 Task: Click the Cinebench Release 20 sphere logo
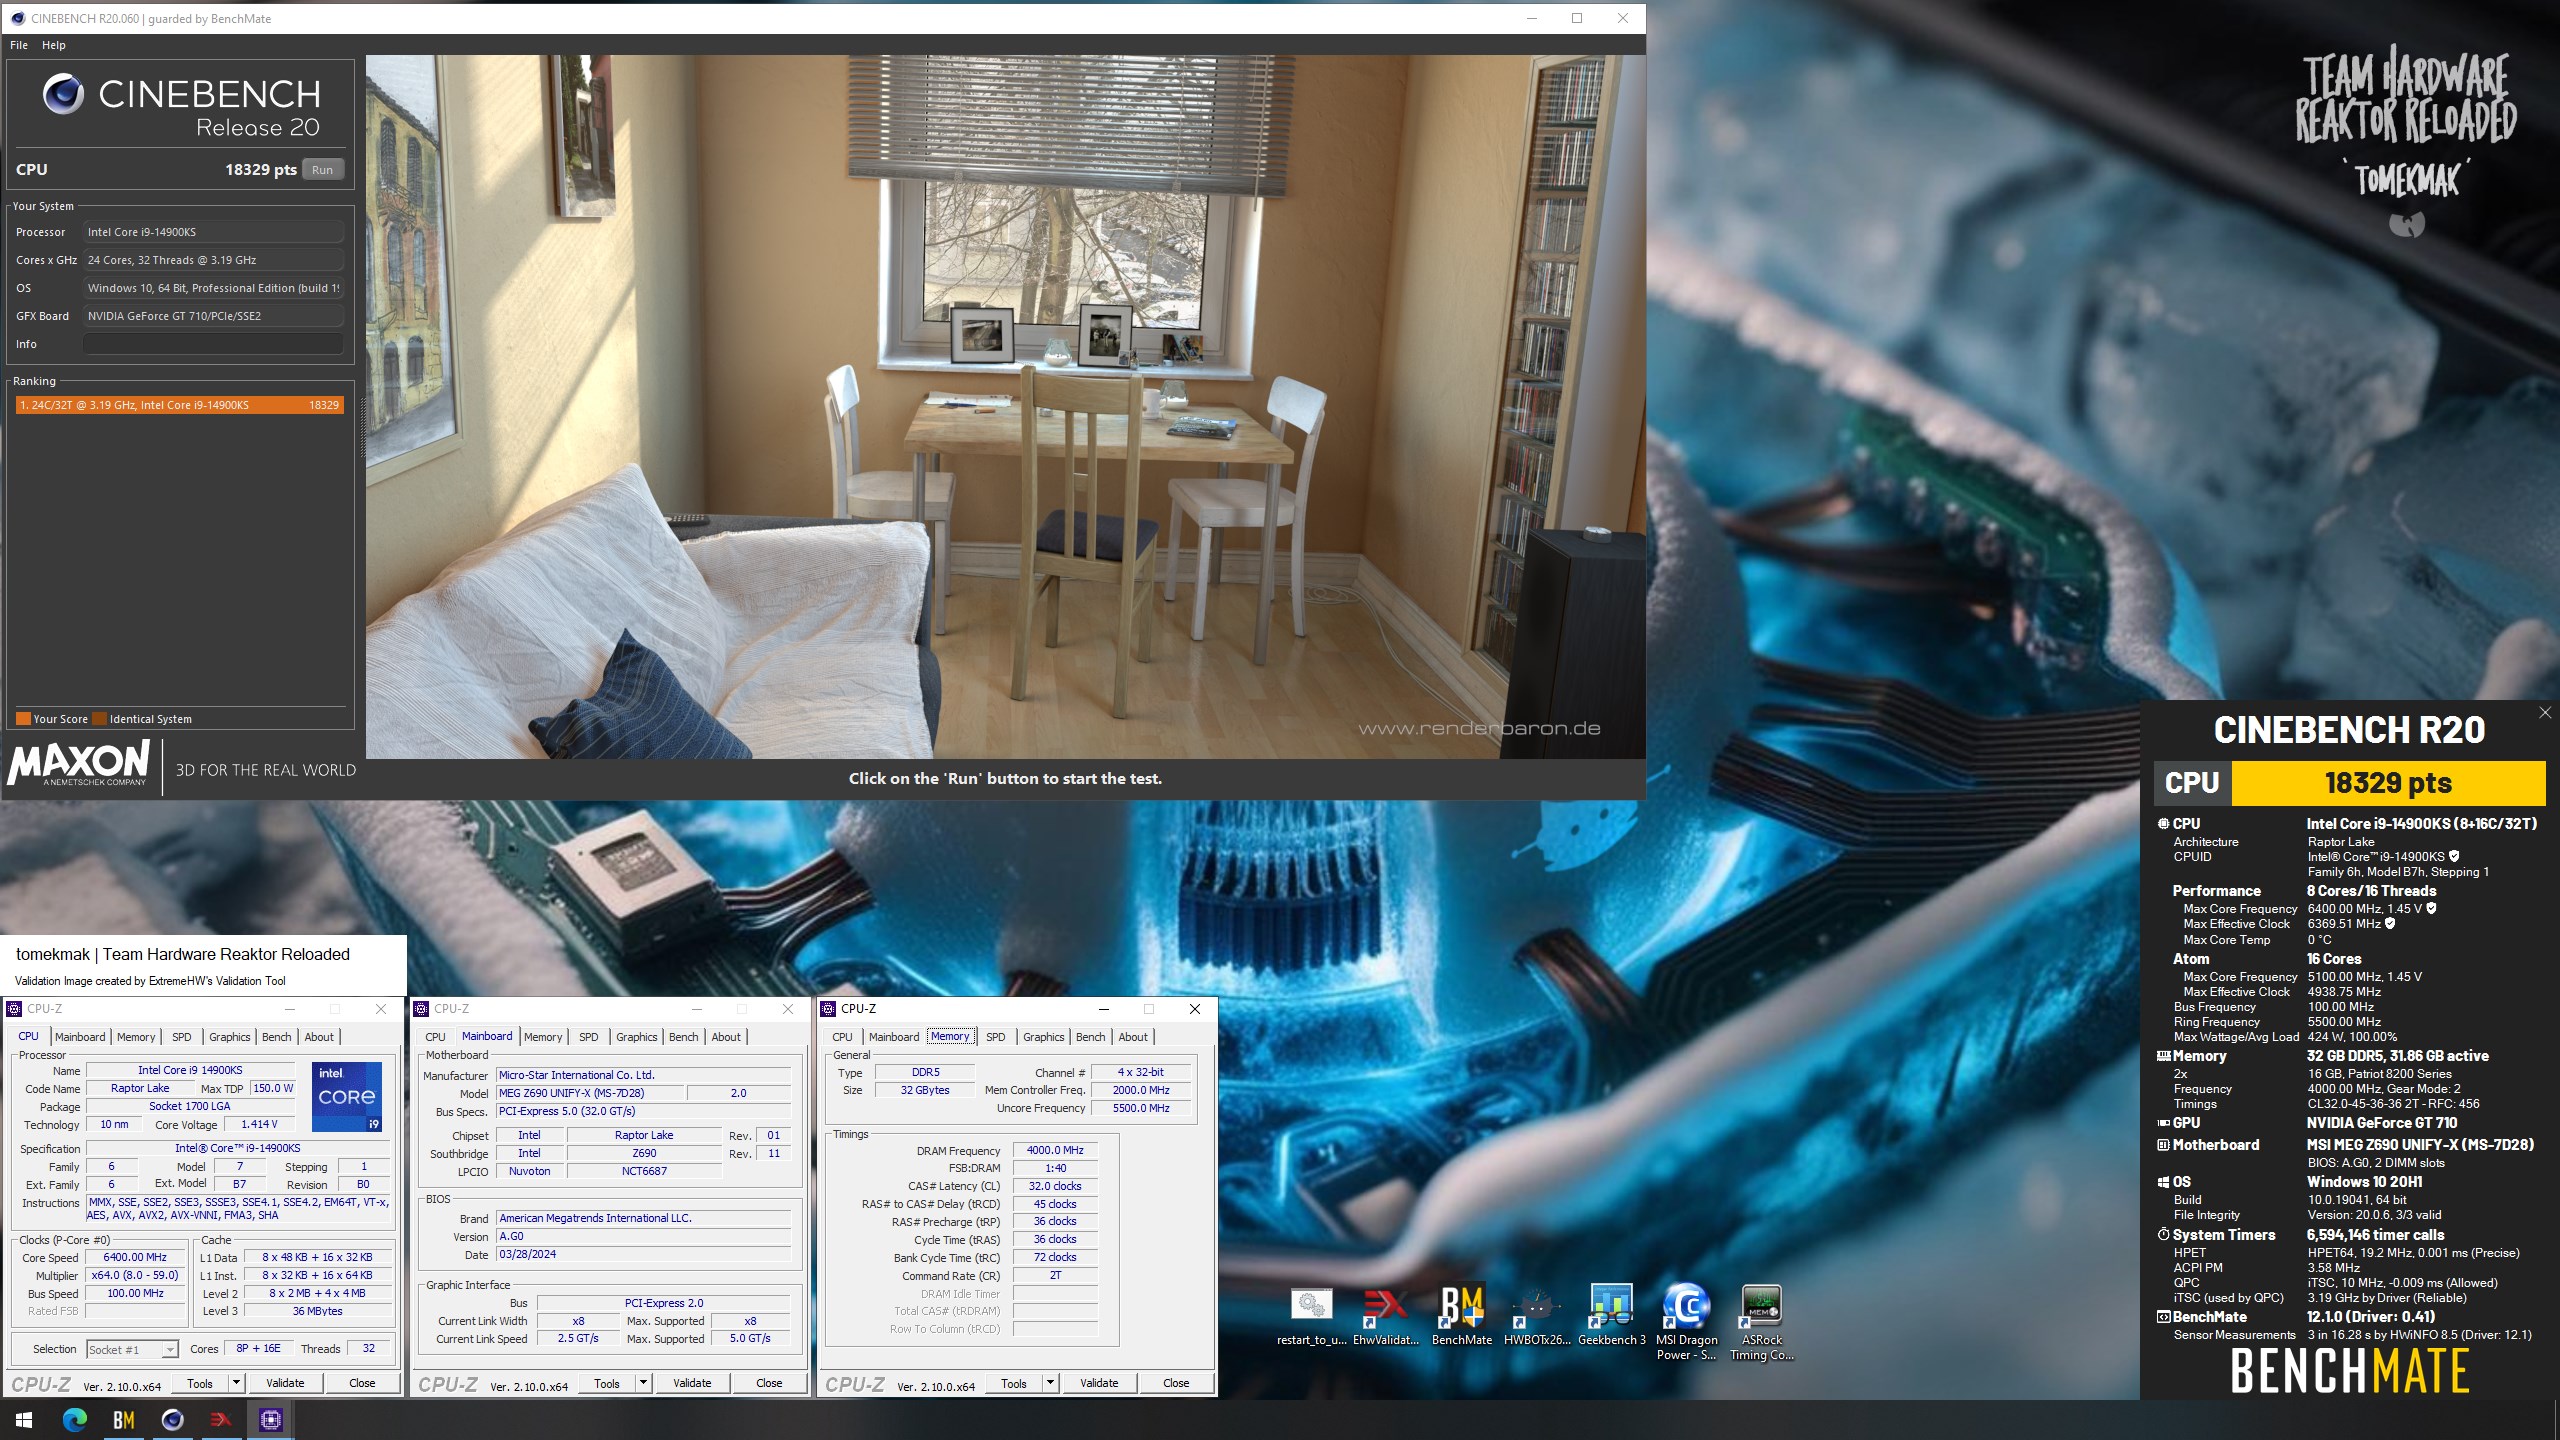click(63, 94)
